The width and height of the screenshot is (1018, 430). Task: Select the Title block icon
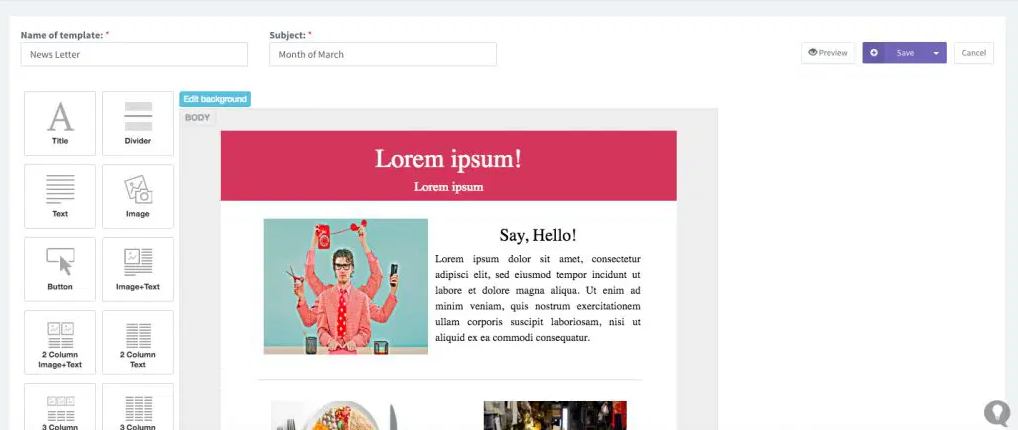click(x=60, y=123)
